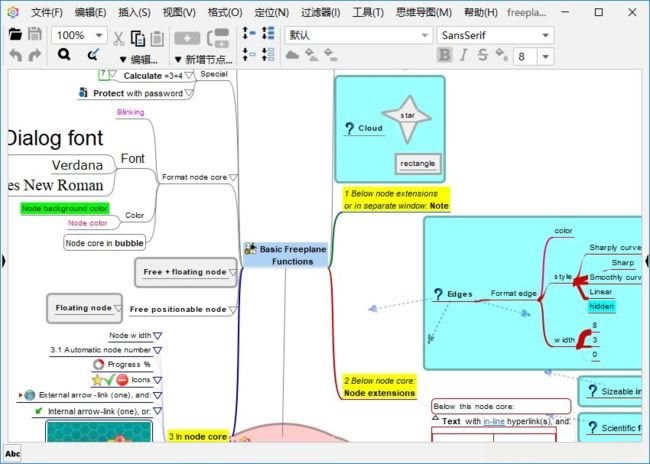Open the 编辑(E) menu

pyautogui.click(x=90, y=12)
